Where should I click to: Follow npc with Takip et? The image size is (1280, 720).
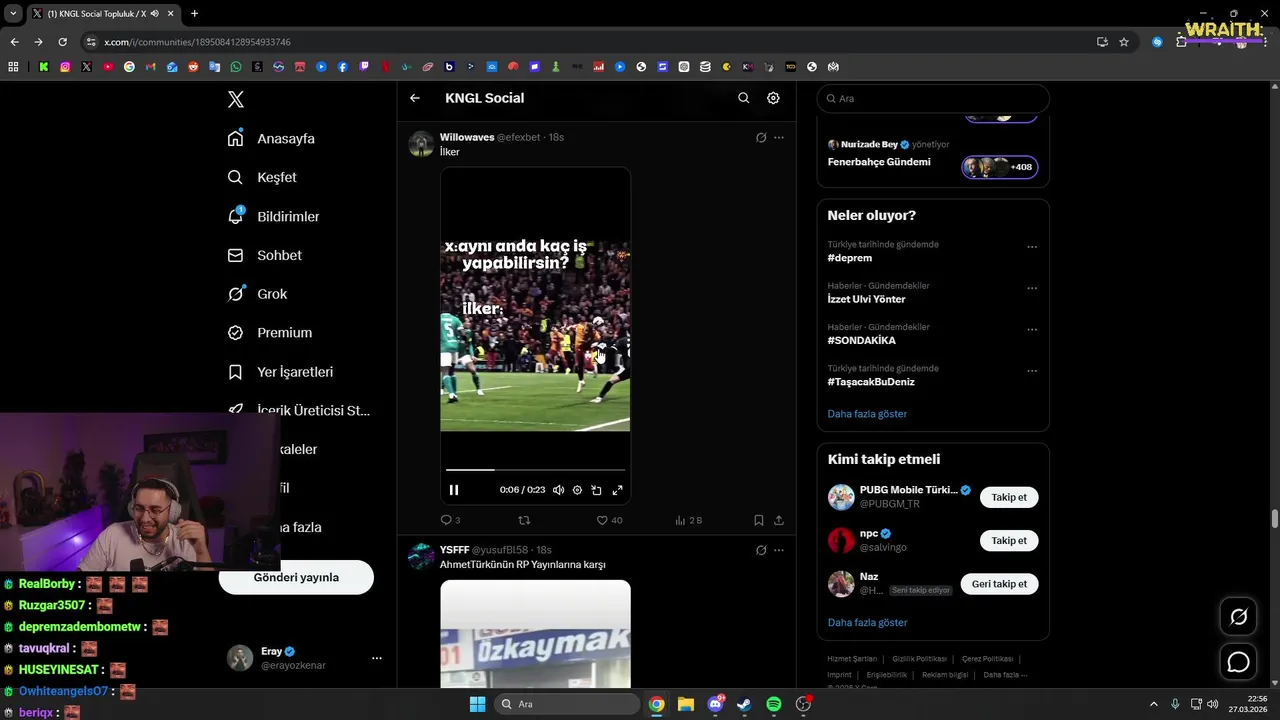(x=1009, y=540)
